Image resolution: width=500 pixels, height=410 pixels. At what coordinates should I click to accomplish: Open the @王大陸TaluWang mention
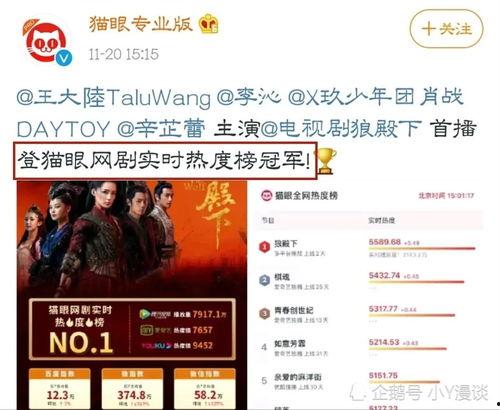(x=114, y=98)
